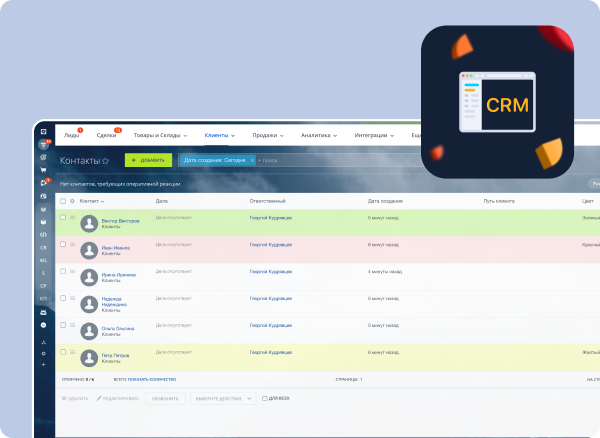Check the checkbox for Виктор Викторов row
600x438 pixels.
(x=63, y=217)
